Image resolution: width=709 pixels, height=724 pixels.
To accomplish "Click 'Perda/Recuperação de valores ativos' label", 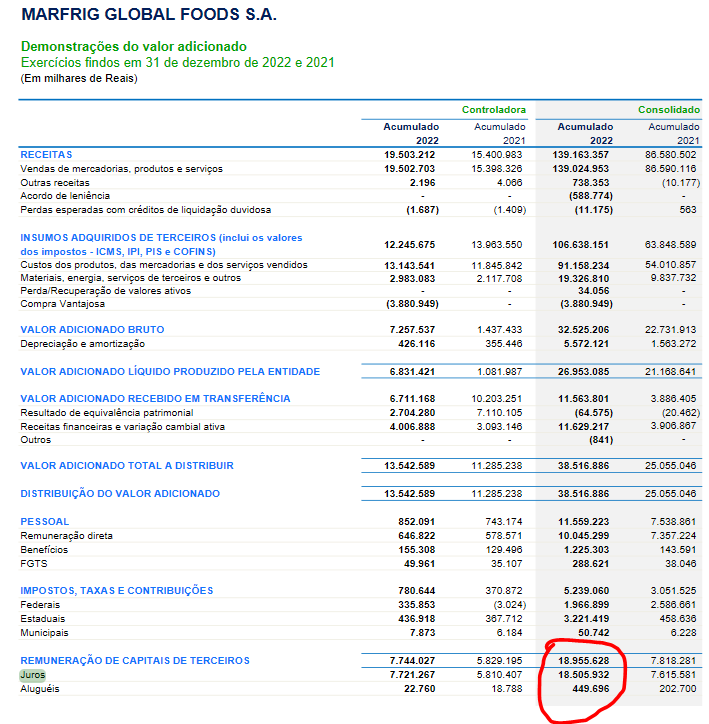I will (105, 291).
